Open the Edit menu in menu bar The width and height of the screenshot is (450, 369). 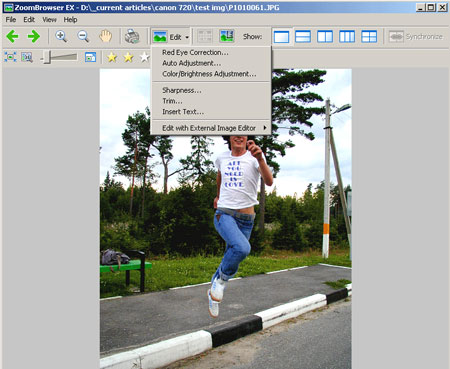[29, 20]
